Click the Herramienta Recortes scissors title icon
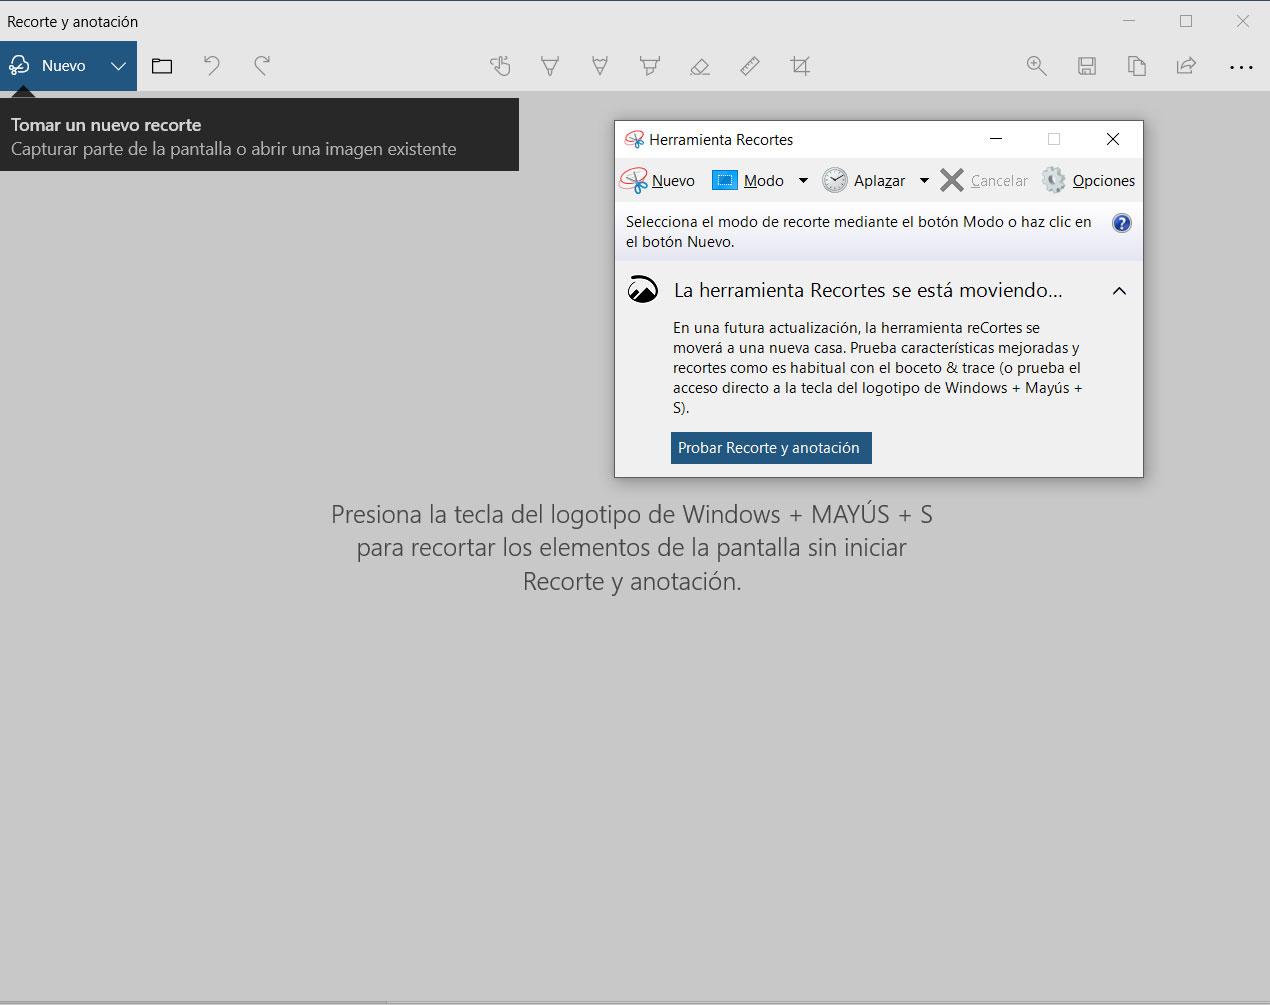Image resolution: width=1270 pixels, height=1005 pixels. 634,140
